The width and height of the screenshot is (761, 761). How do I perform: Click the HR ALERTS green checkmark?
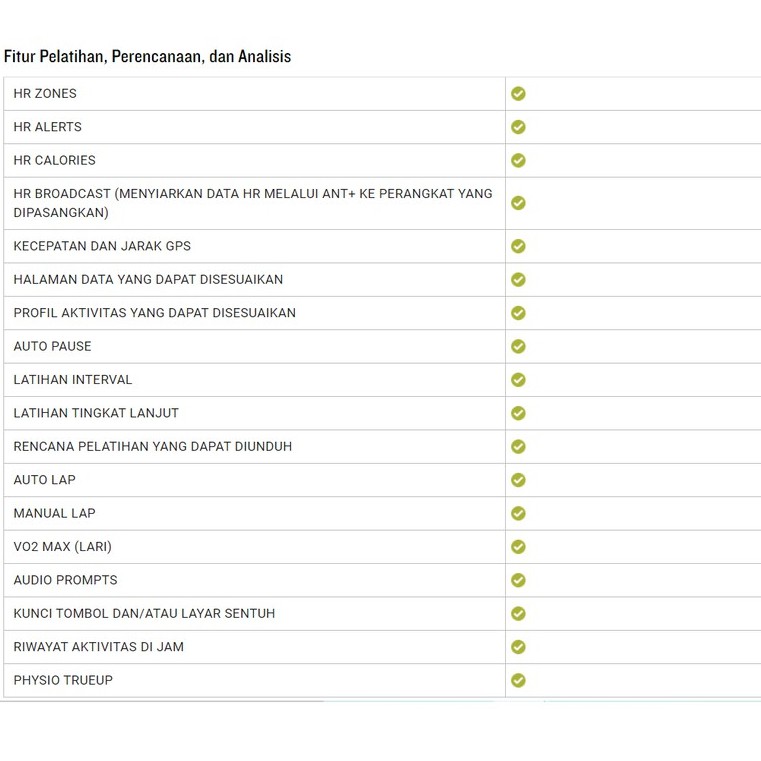coord(518,127)
